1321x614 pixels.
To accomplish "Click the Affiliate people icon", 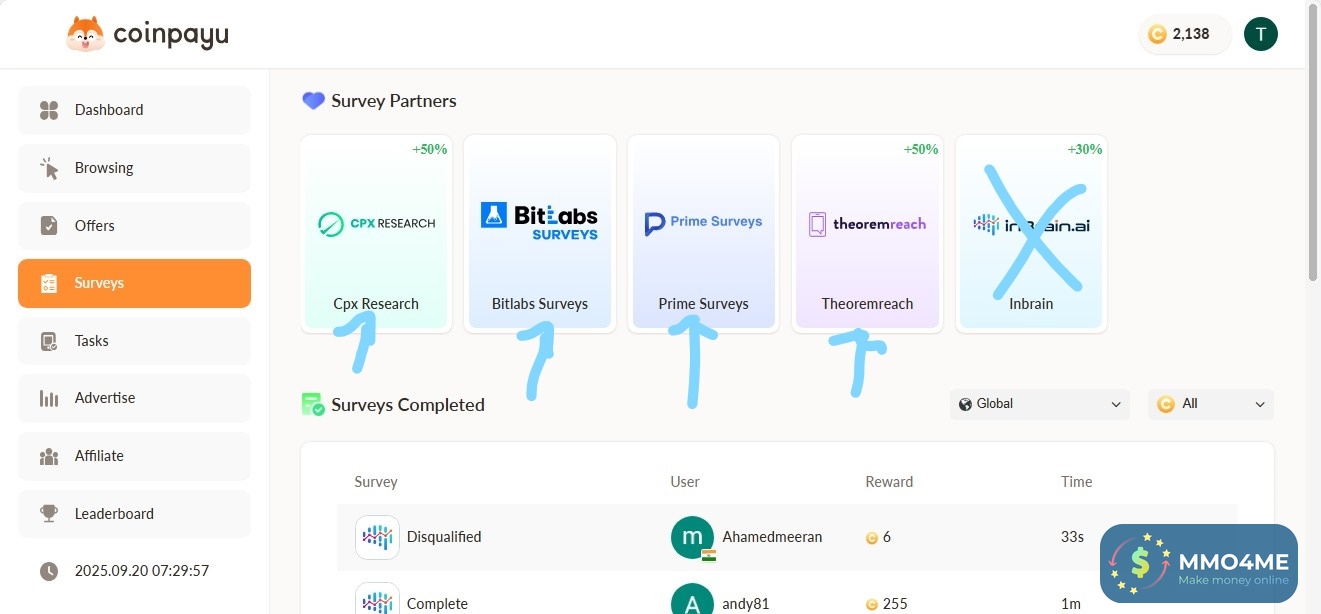I will coord(49,456).
